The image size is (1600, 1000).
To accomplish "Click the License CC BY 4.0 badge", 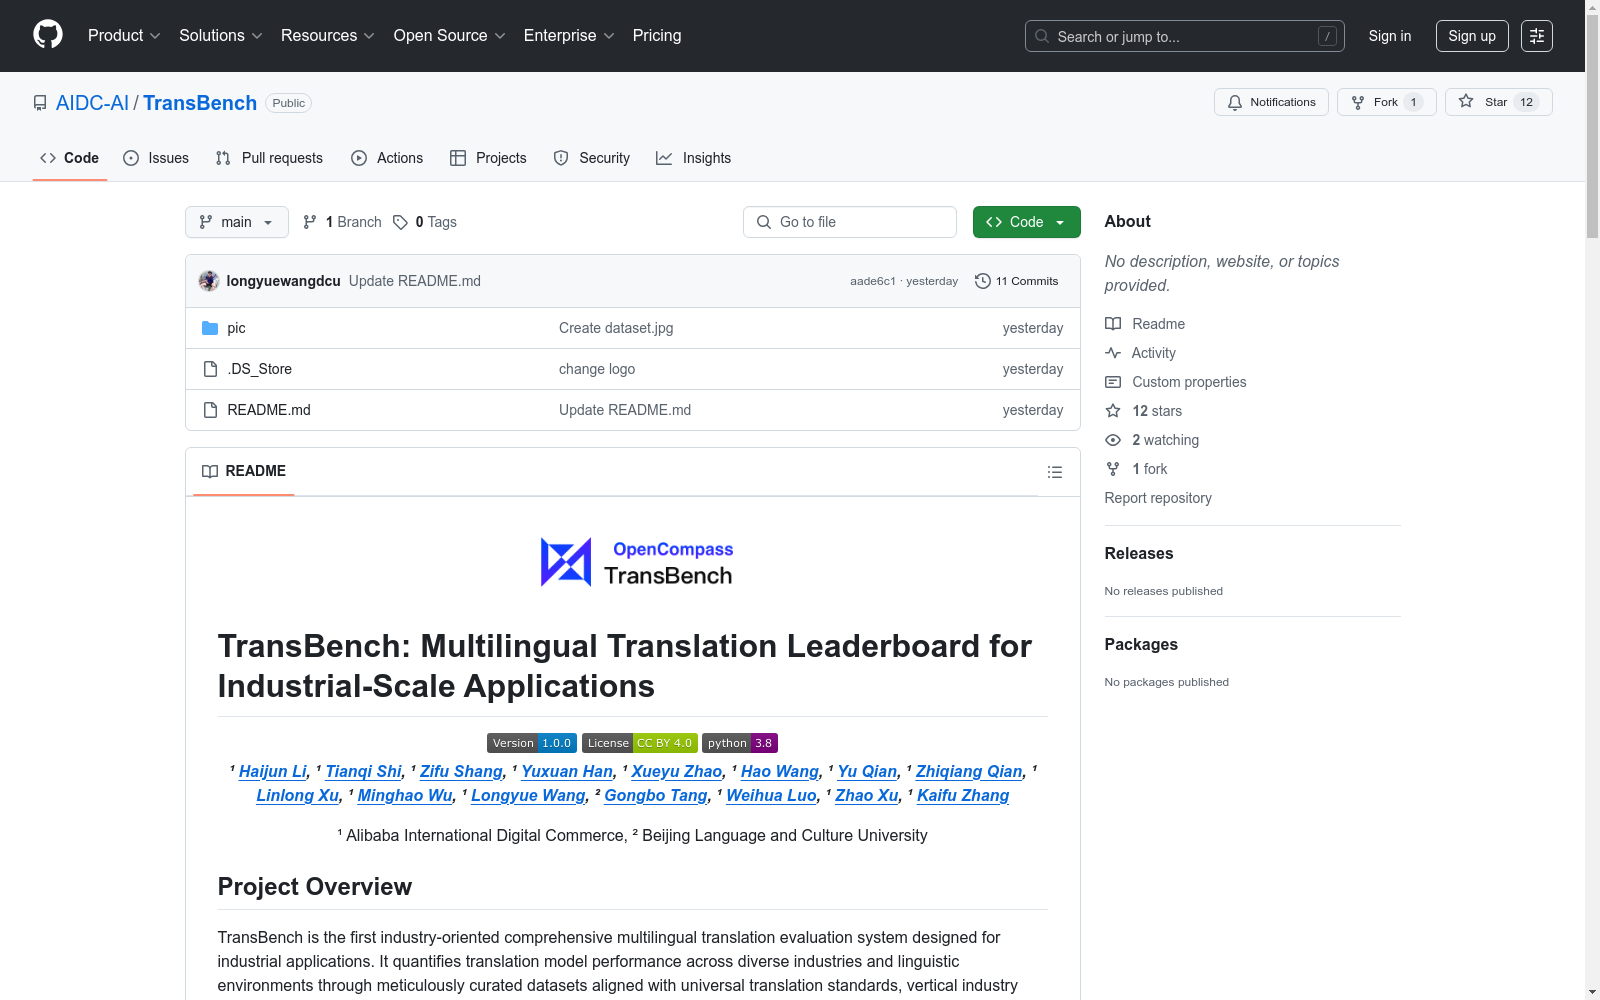I will (640, 743).
